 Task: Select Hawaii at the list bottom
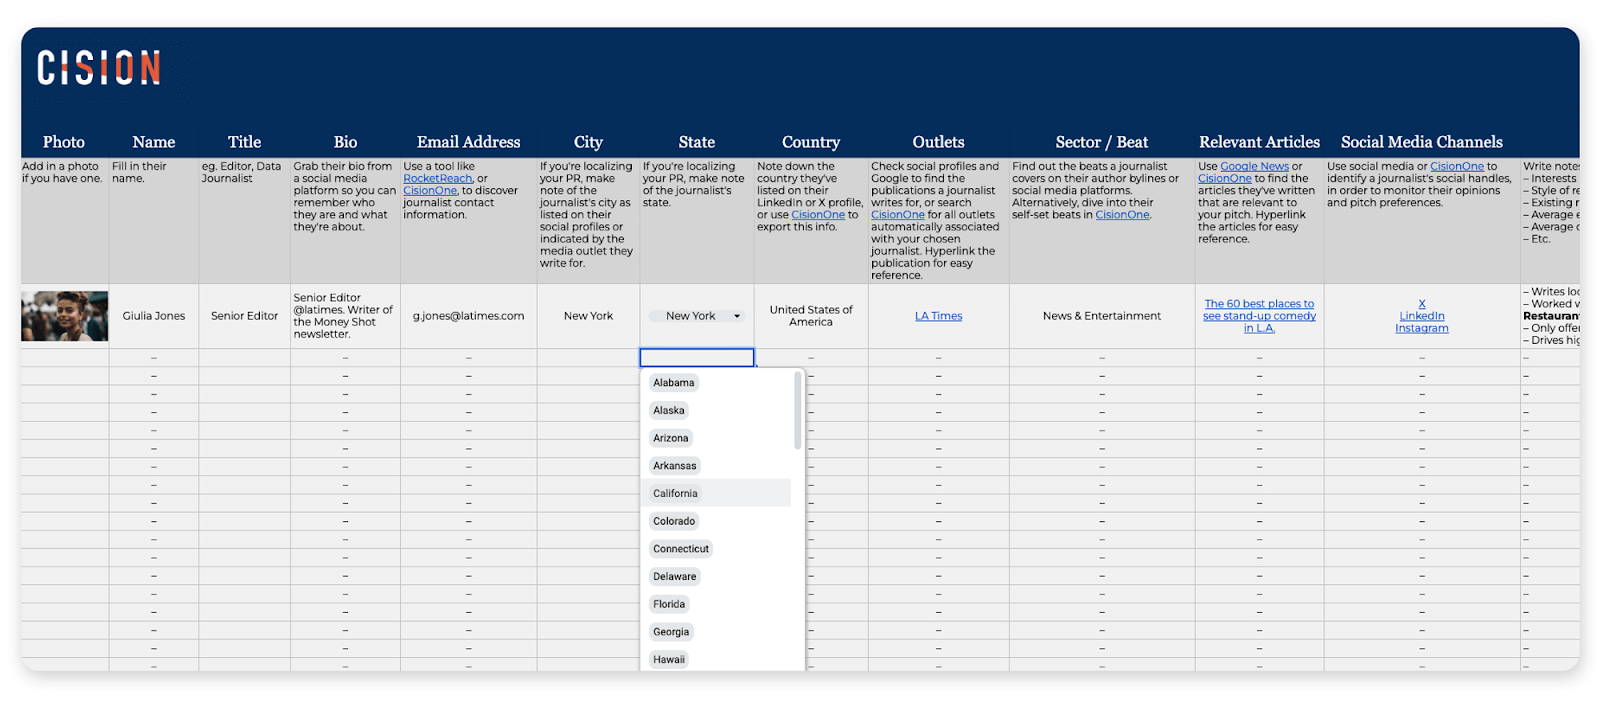pyautogui.click(x=669, y=659)
